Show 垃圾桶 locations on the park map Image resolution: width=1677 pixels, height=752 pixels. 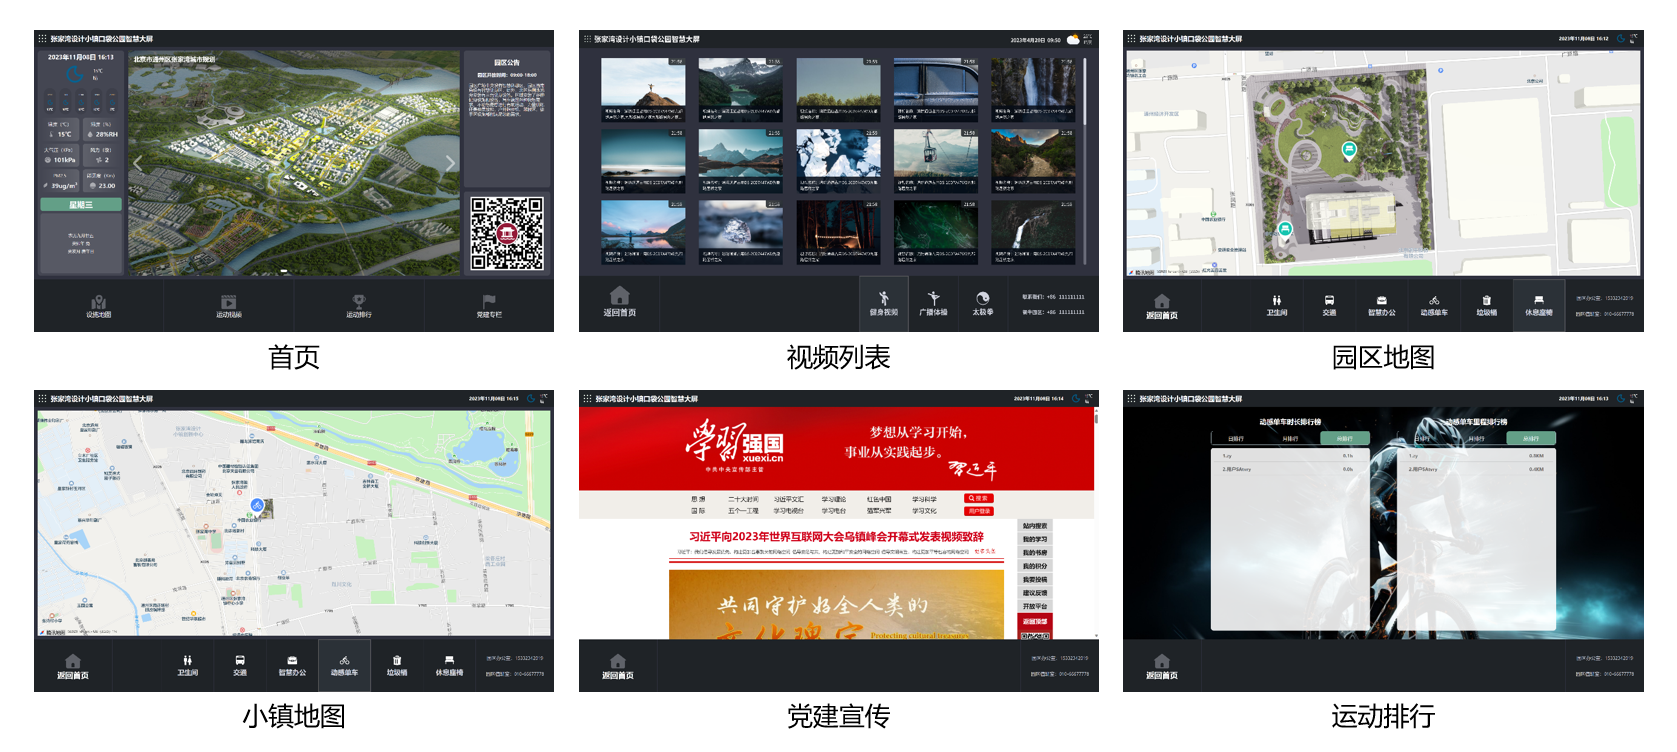click(x=1486, y=305)
